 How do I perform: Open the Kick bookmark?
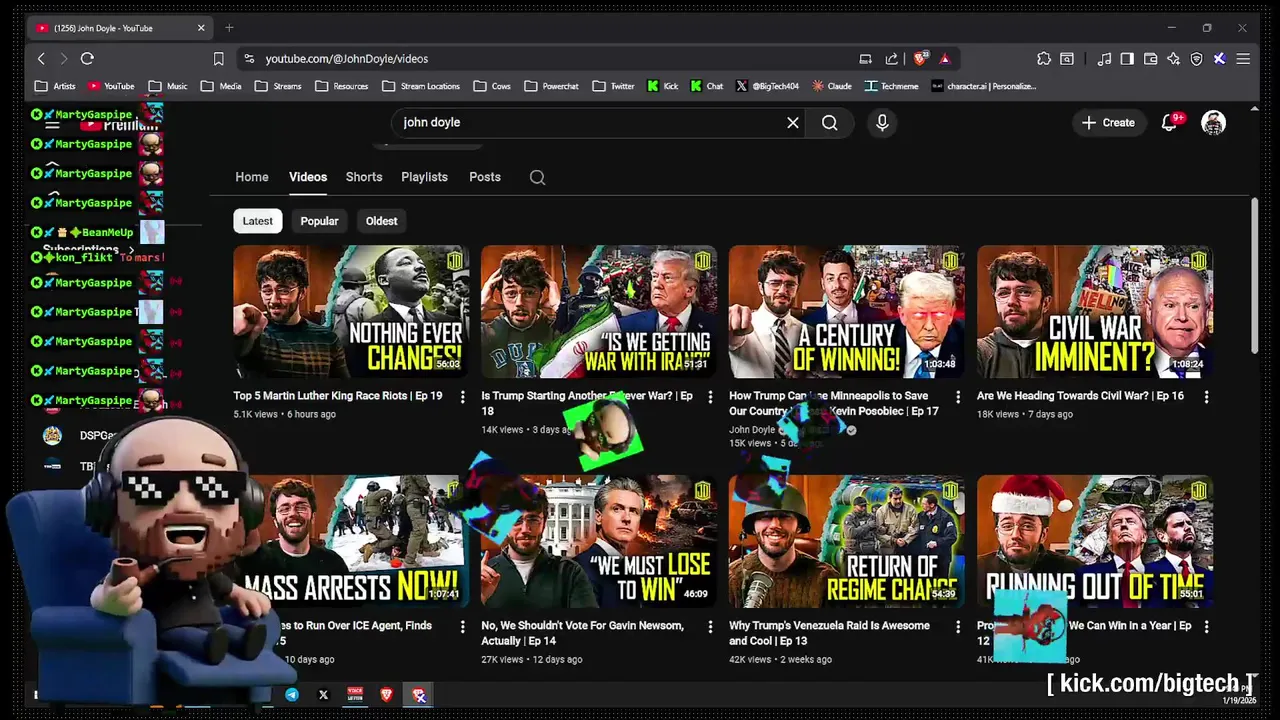pos(662,86)
